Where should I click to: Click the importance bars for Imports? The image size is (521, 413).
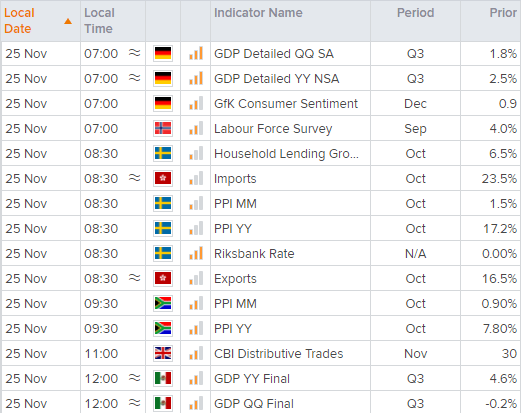[196, 178]
